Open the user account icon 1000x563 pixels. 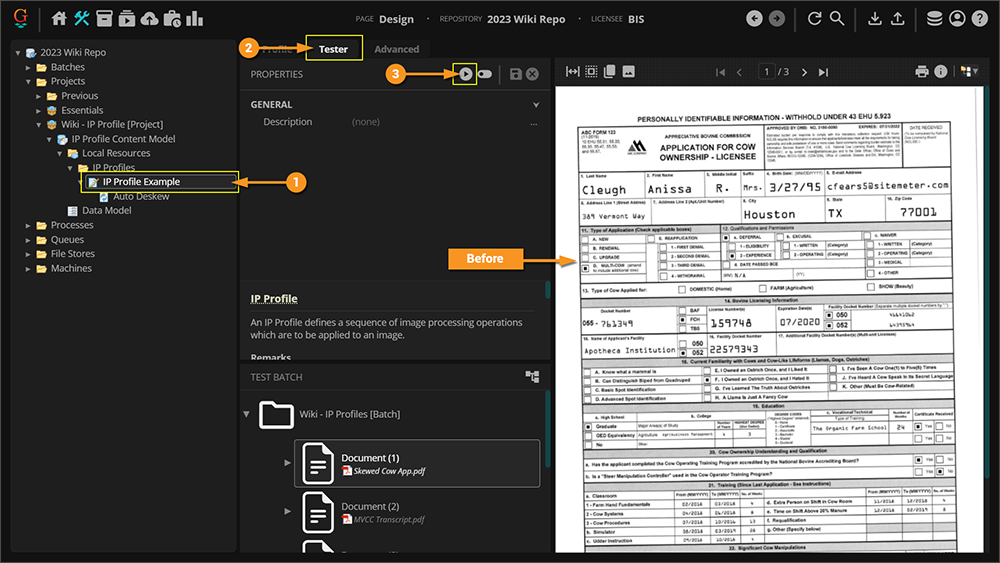click(x=957, y=19)
